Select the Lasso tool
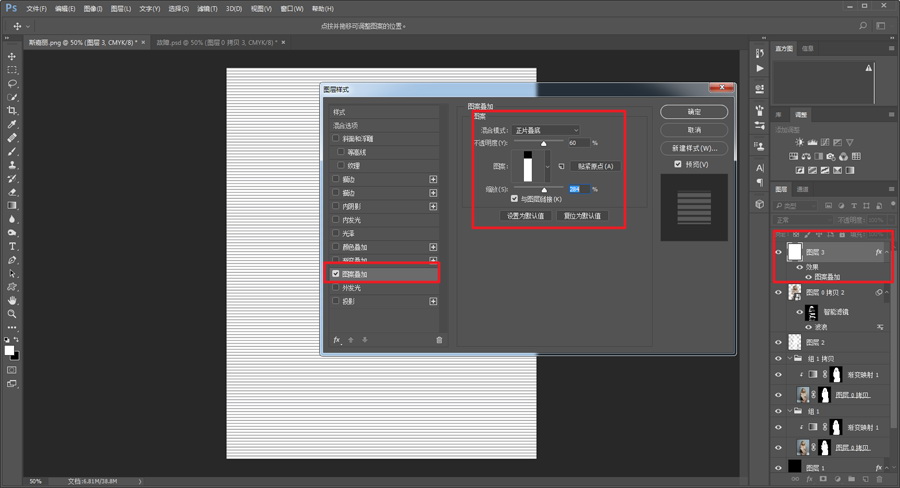Screen dimensions: 900x488 click(12, 83)
